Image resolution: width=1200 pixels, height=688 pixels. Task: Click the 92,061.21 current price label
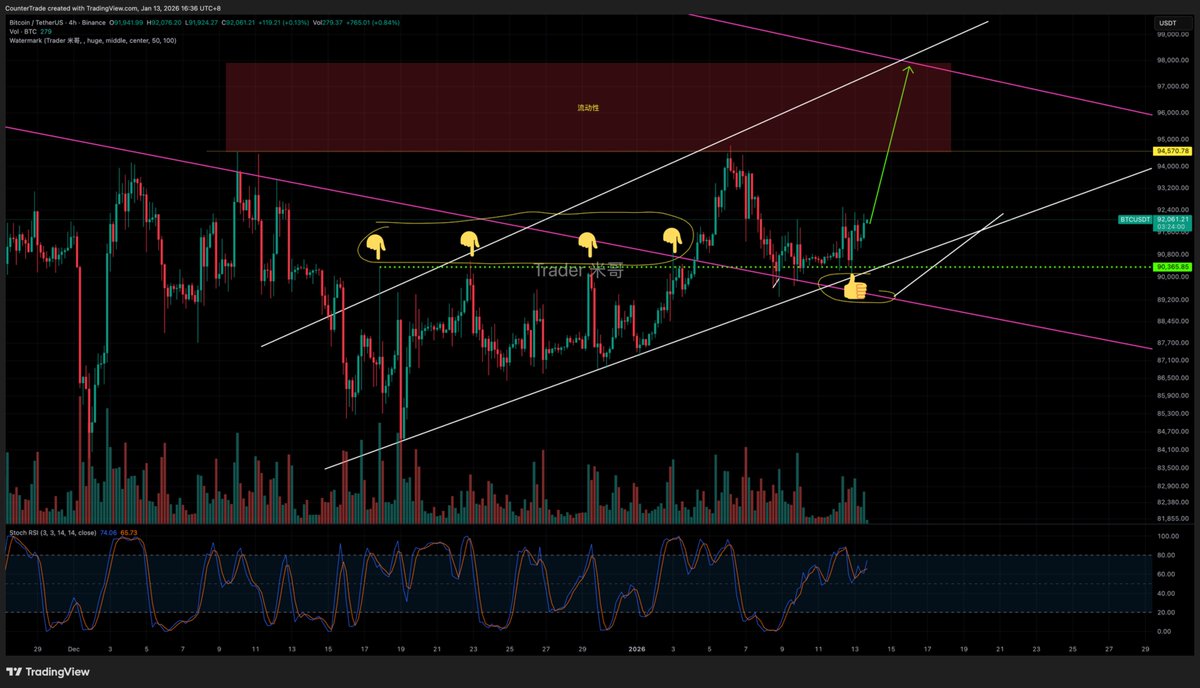click(1172, 218)
